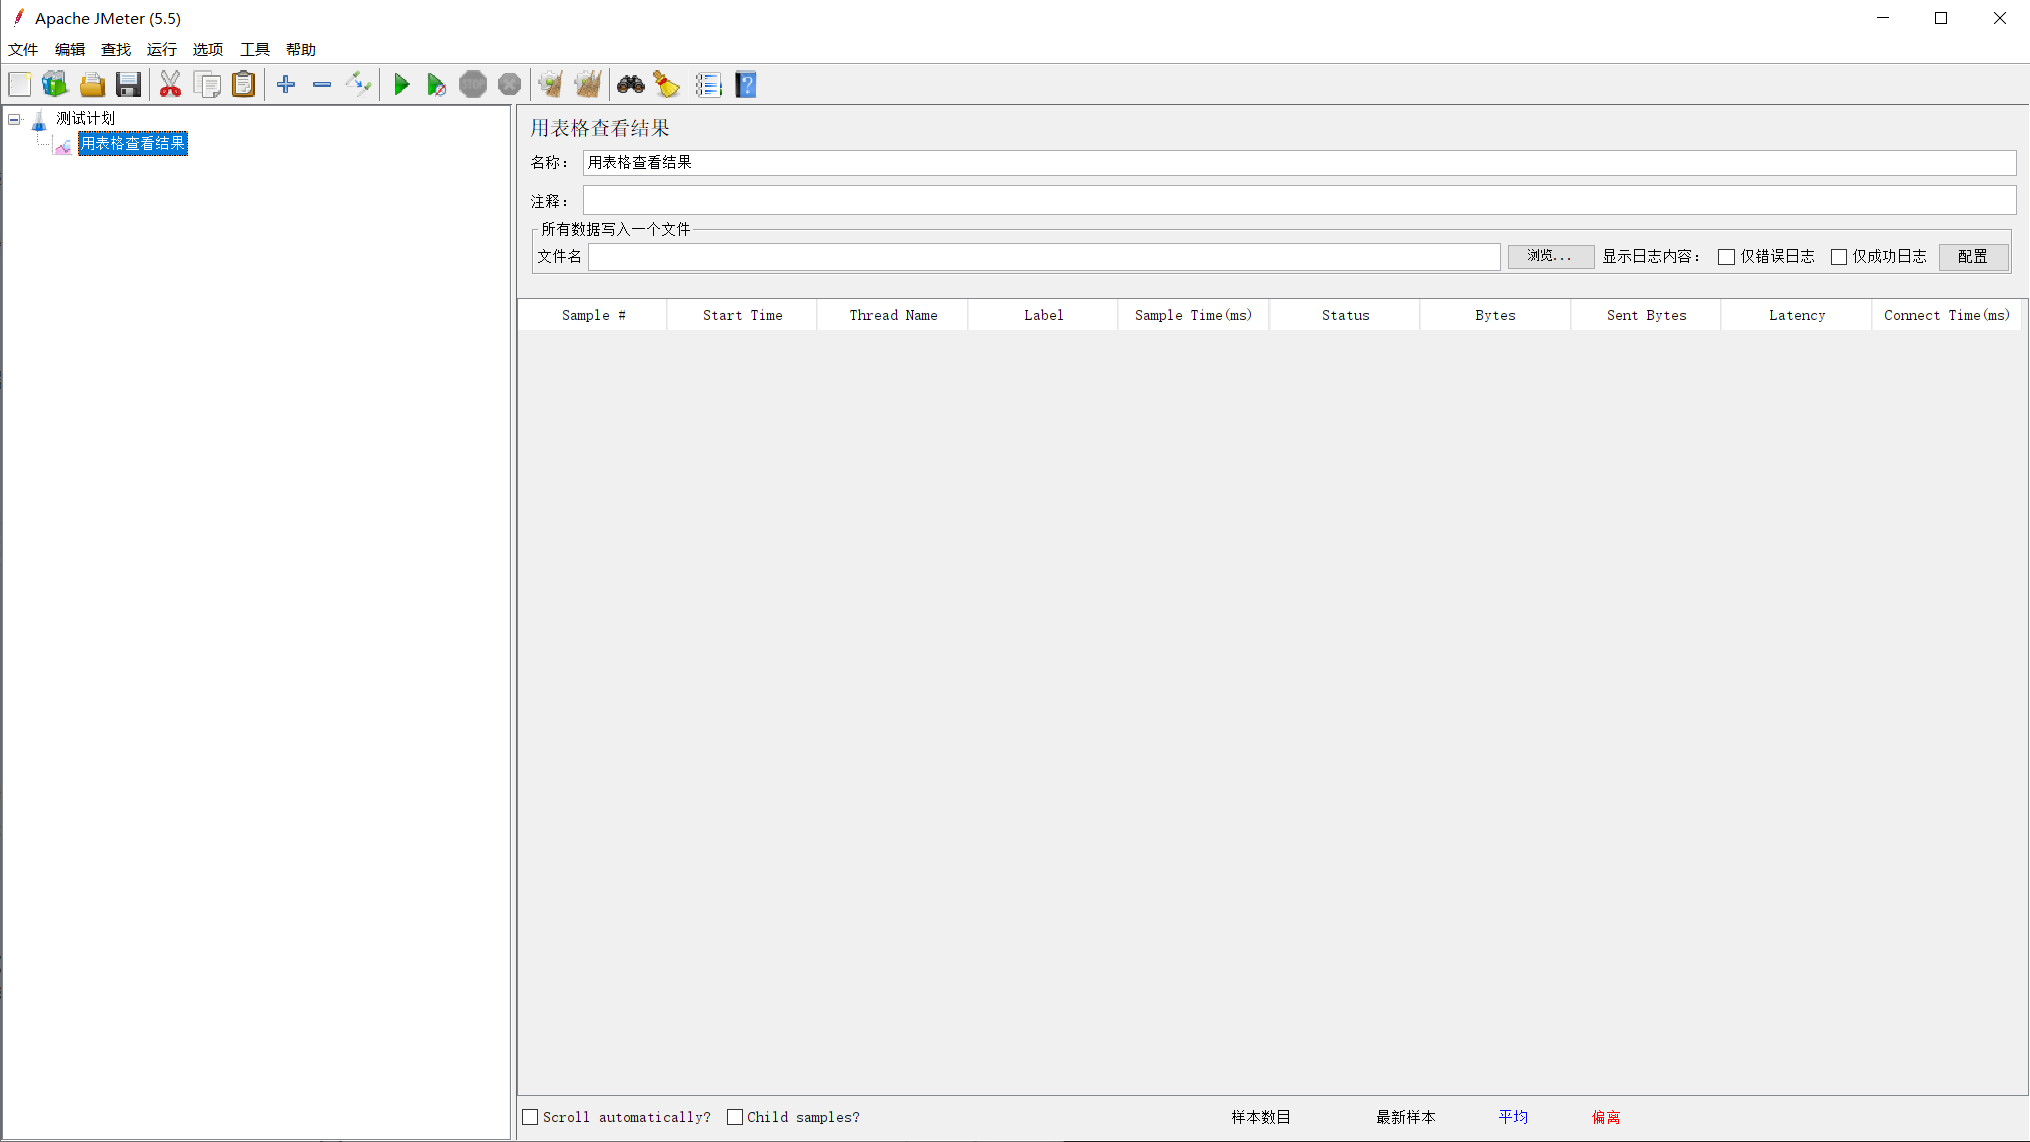This screenshot has width=2030, height=1142.
Task: Click the 偏离 label at bottom
Action: pyautogui.click(x=1606, y=1117)
